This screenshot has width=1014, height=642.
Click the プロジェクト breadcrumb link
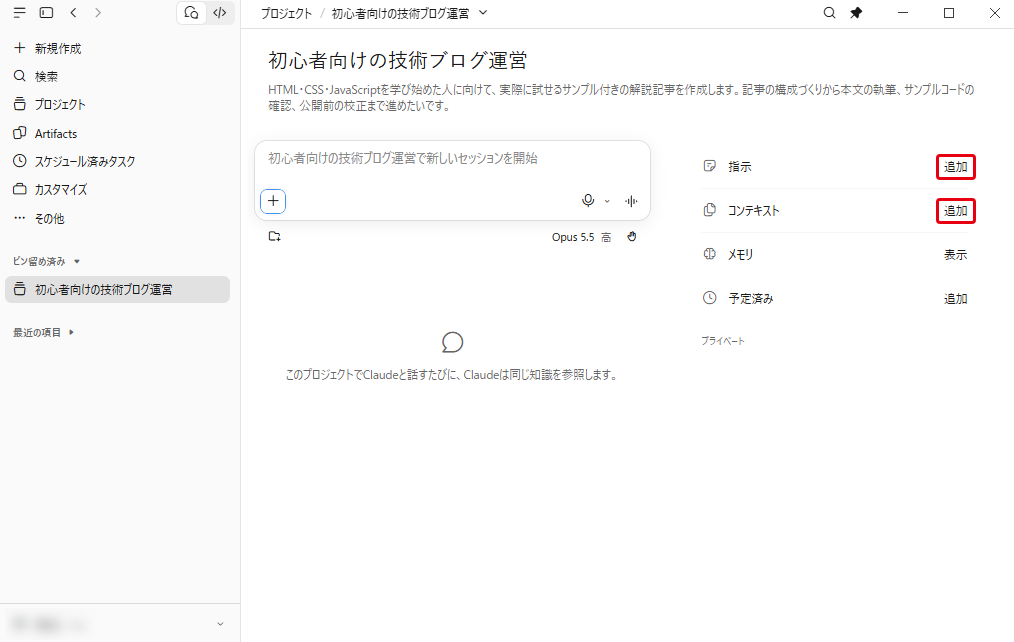(286, 14)
